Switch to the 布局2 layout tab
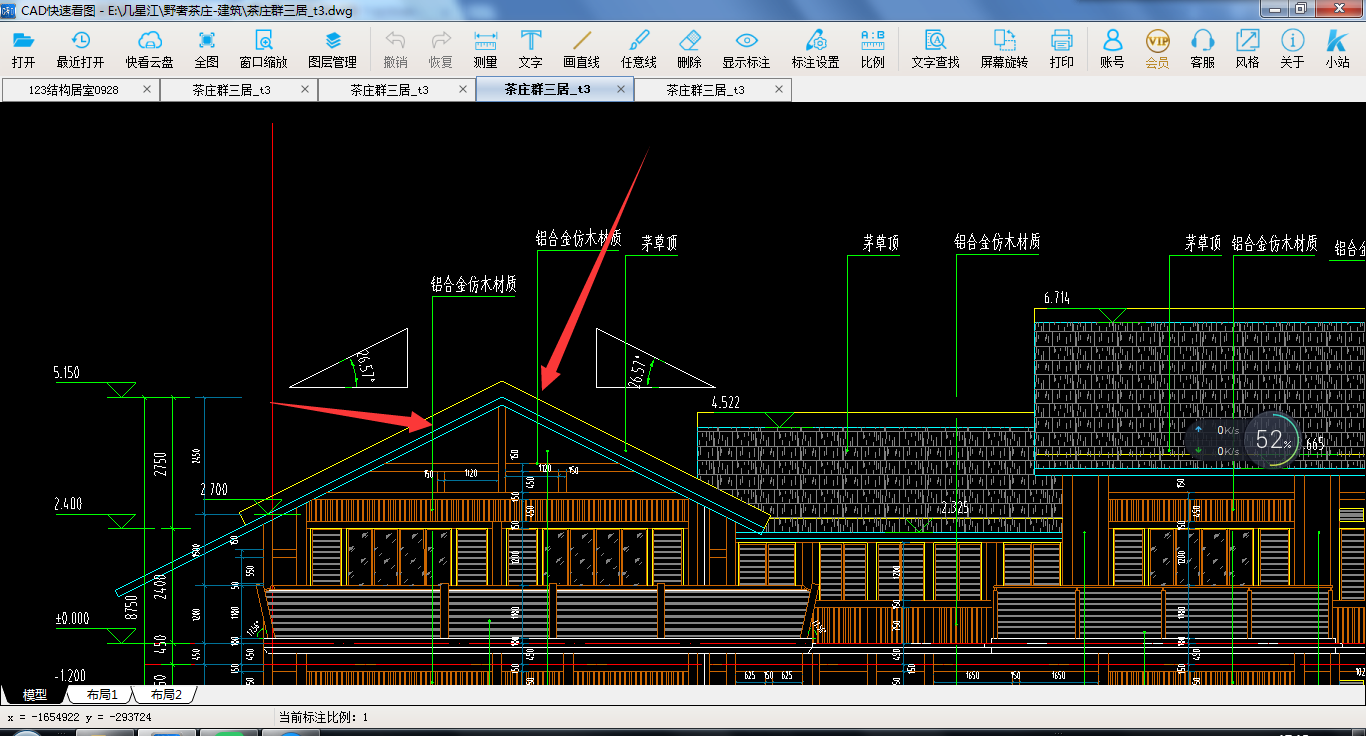The image size is (1366, 736). tap(166, 694)
